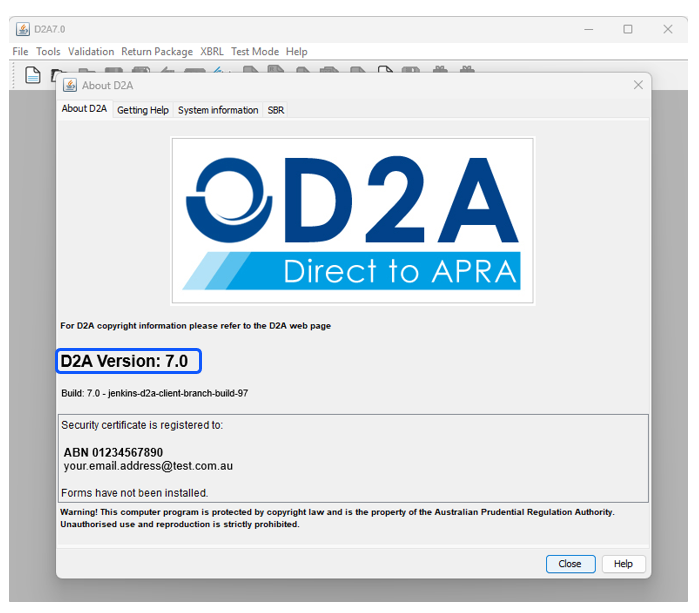Click the Java icon in About D2A title bar
Screen dimensions: 699x613
tap(70, 85)
